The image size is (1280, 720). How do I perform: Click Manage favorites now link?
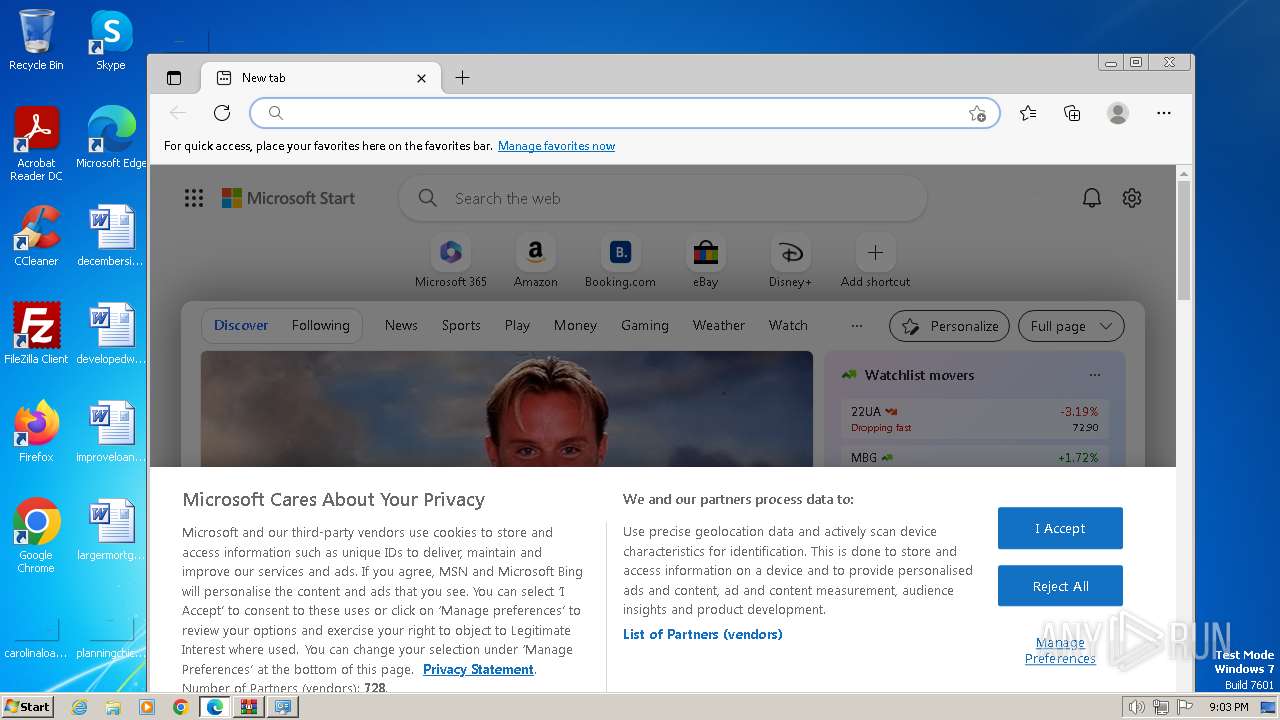(556, 146)
